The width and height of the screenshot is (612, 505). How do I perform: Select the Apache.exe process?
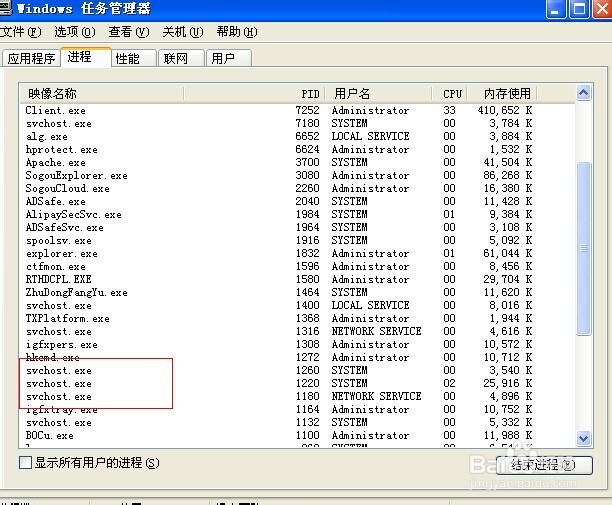coord(297,162)
